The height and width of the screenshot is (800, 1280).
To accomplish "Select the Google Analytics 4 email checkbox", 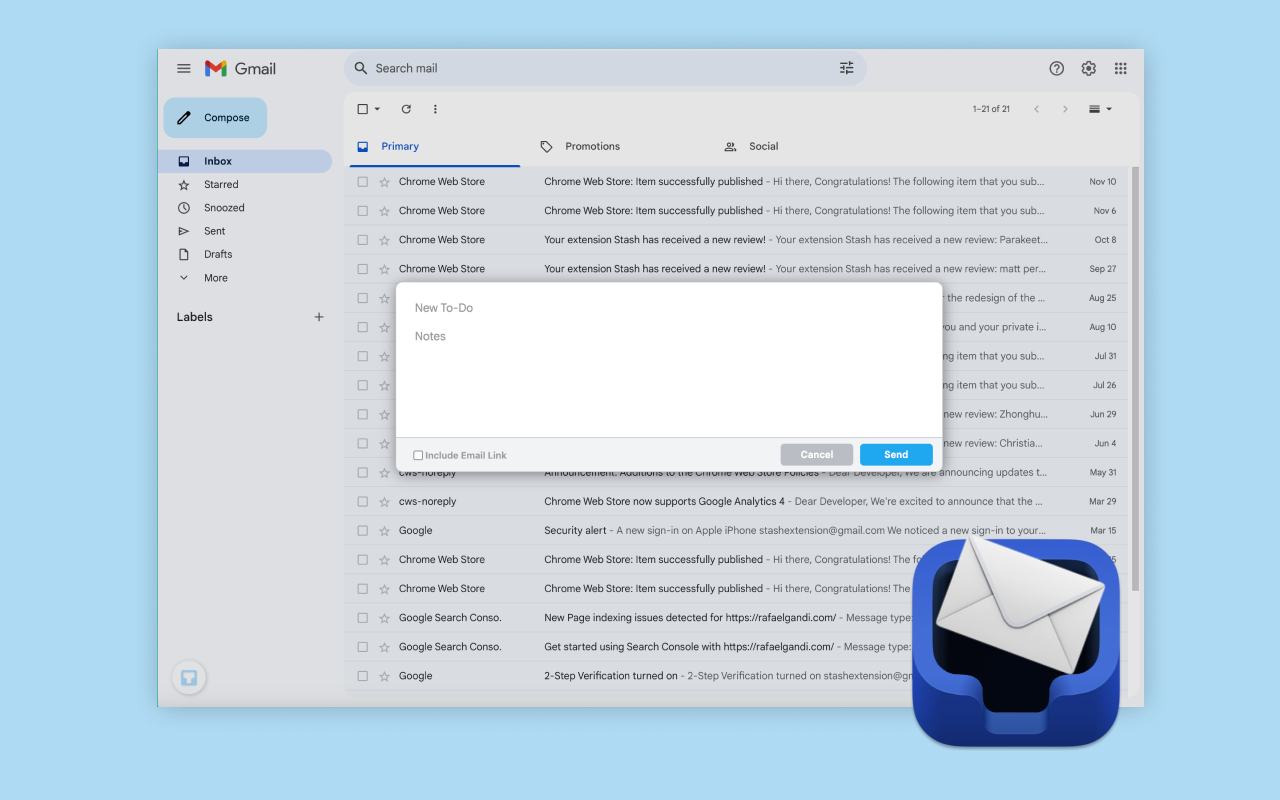I will [x=363, y=502].
